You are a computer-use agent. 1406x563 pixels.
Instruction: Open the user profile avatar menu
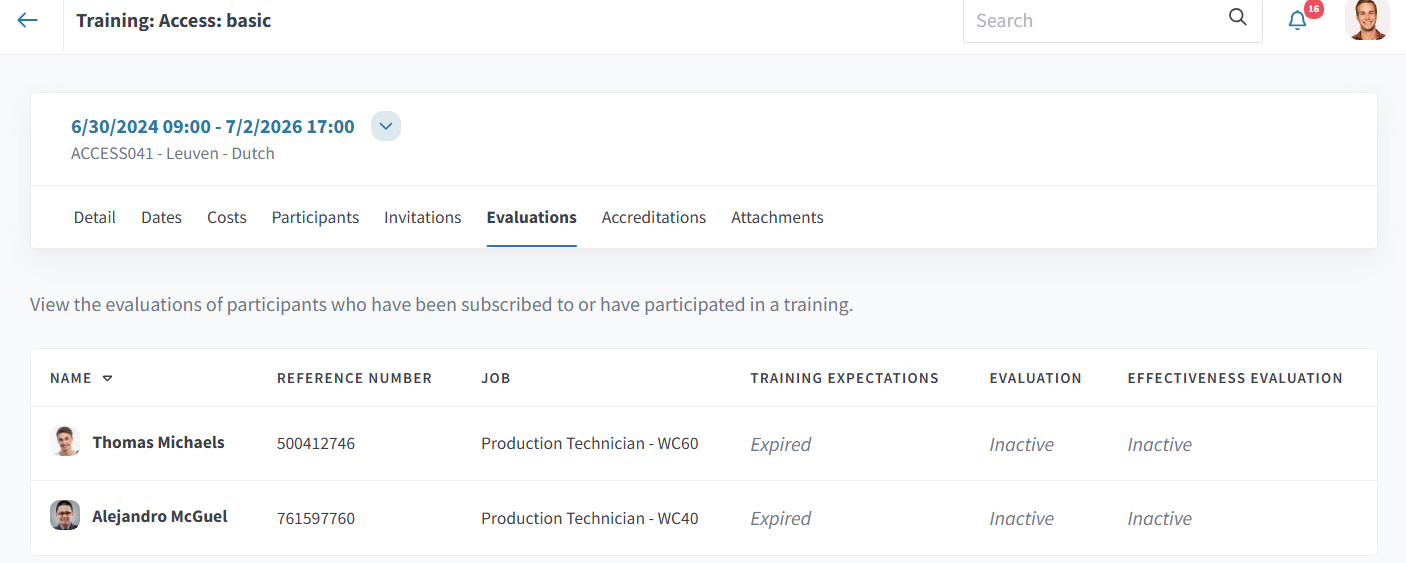pyautogui.click(x=1367, y=19)
